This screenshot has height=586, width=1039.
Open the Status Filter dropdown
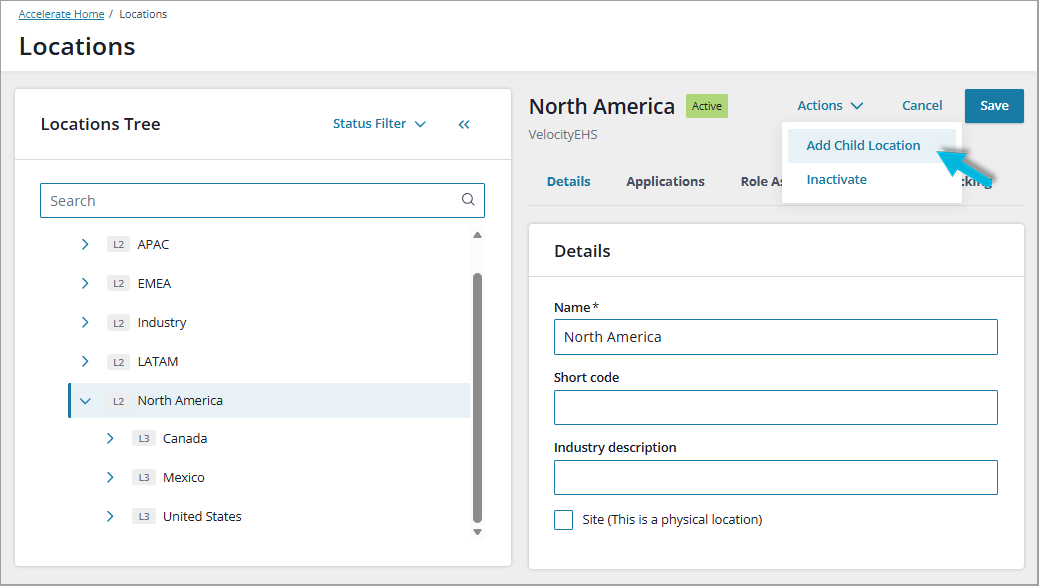tap(379, 123)
